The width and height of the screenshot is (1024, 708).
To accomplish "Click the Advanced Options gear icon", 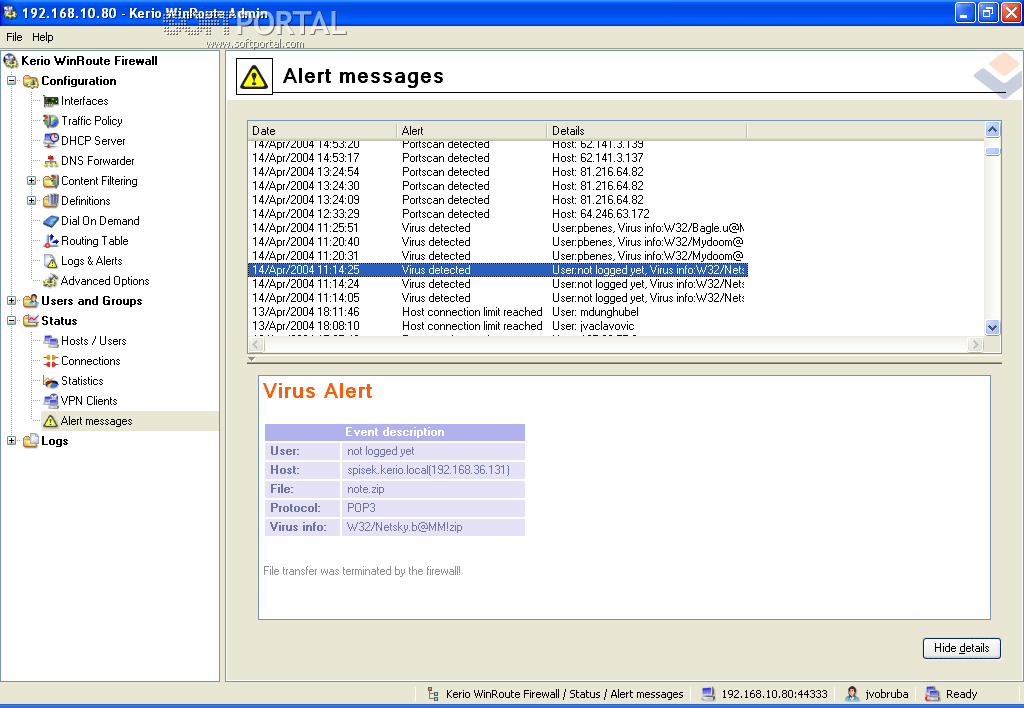I will pyautogui.click(x=50, y=281).
